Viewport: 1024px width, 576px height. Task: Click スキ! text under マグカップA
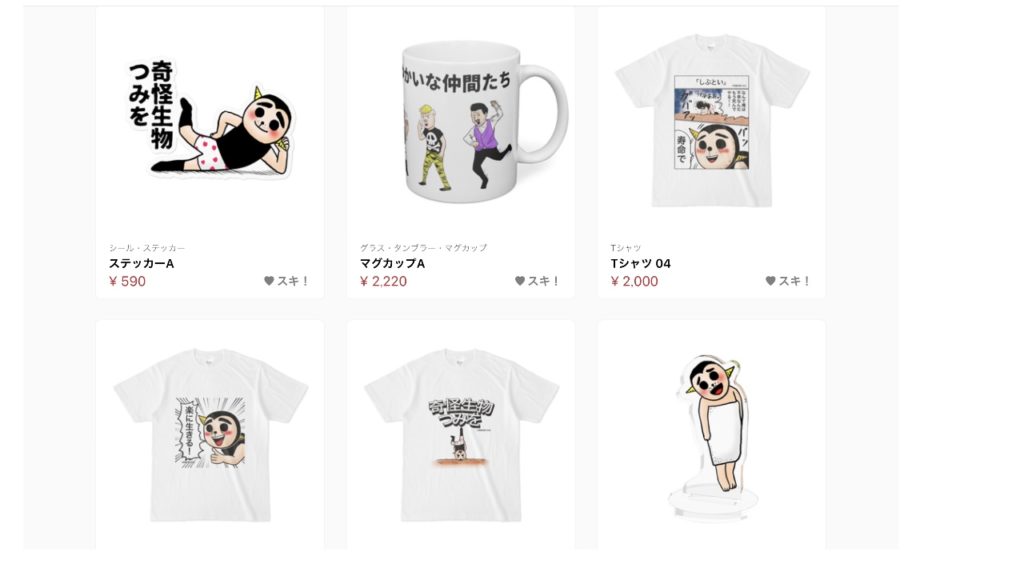[543, 281]
